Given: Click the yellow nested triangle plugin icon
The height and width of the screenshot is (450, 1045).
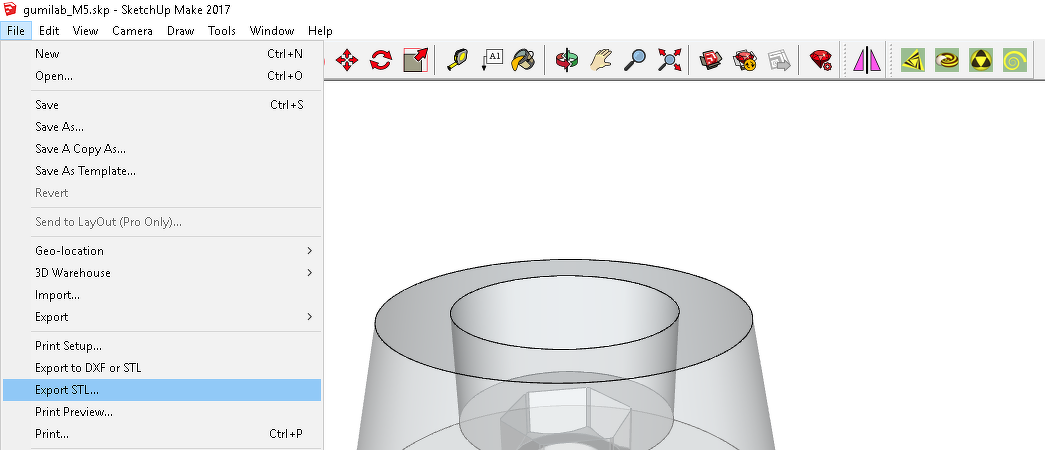Looking at the screenshot, I should click(912, 60).
